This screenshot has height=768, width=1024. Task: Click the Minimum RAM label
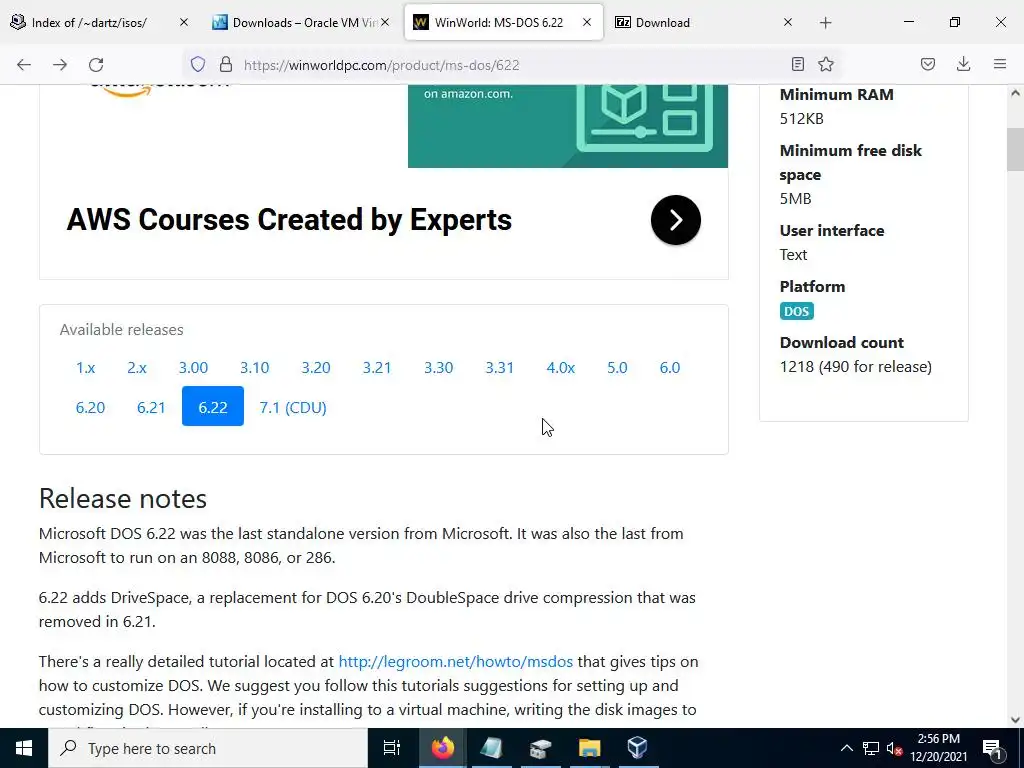[x=837, y=94]
